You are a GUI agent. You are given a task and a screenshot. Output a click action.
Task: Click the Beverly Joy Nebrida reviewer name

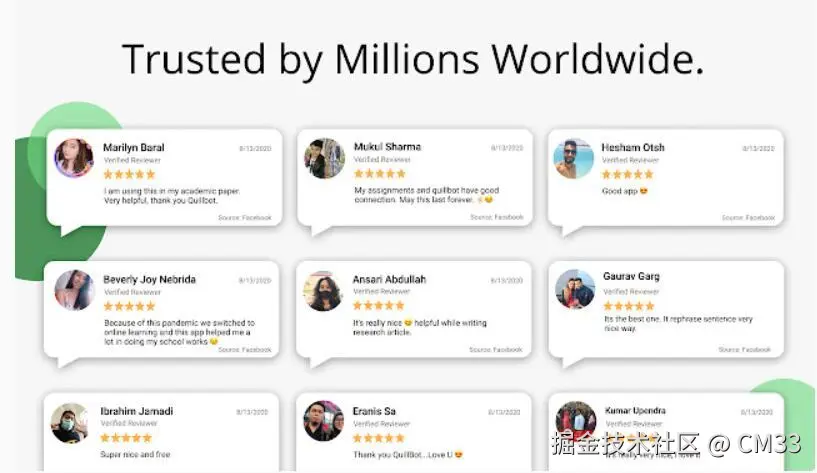click(x=150, y=280)
